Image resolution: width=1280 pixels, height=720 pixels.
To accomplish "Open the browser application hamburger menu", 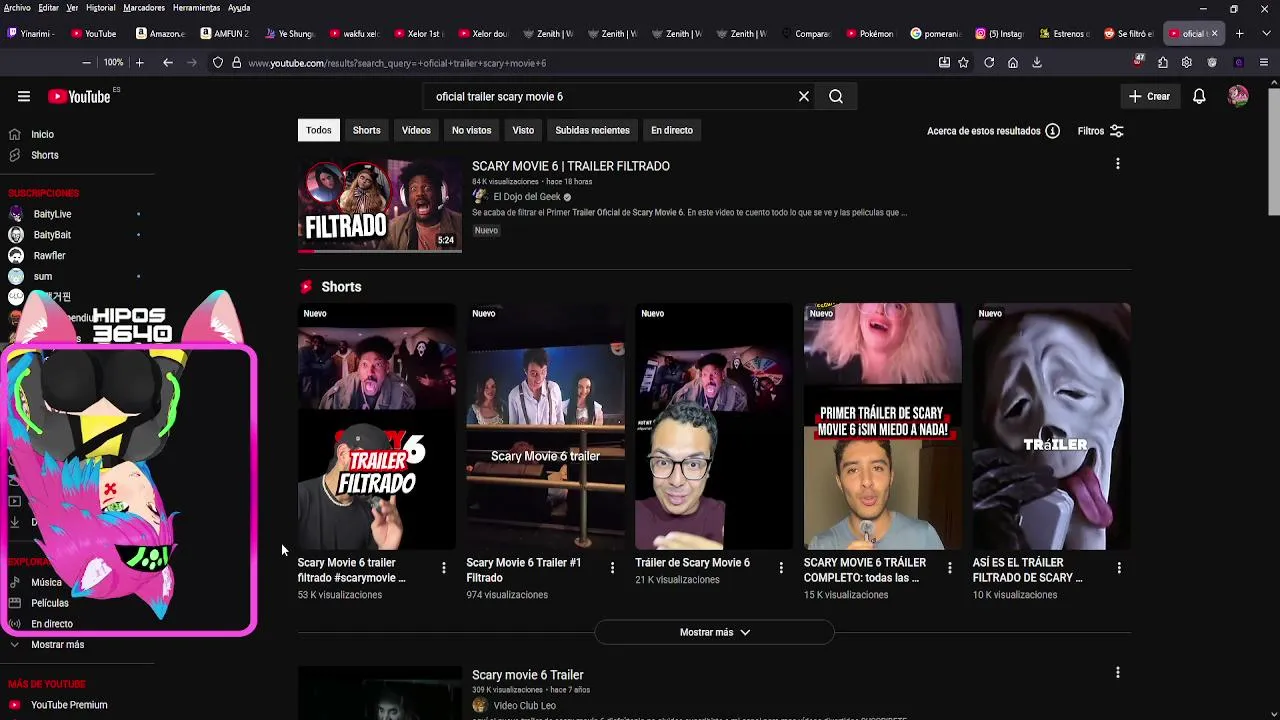I will [1264, 62].
